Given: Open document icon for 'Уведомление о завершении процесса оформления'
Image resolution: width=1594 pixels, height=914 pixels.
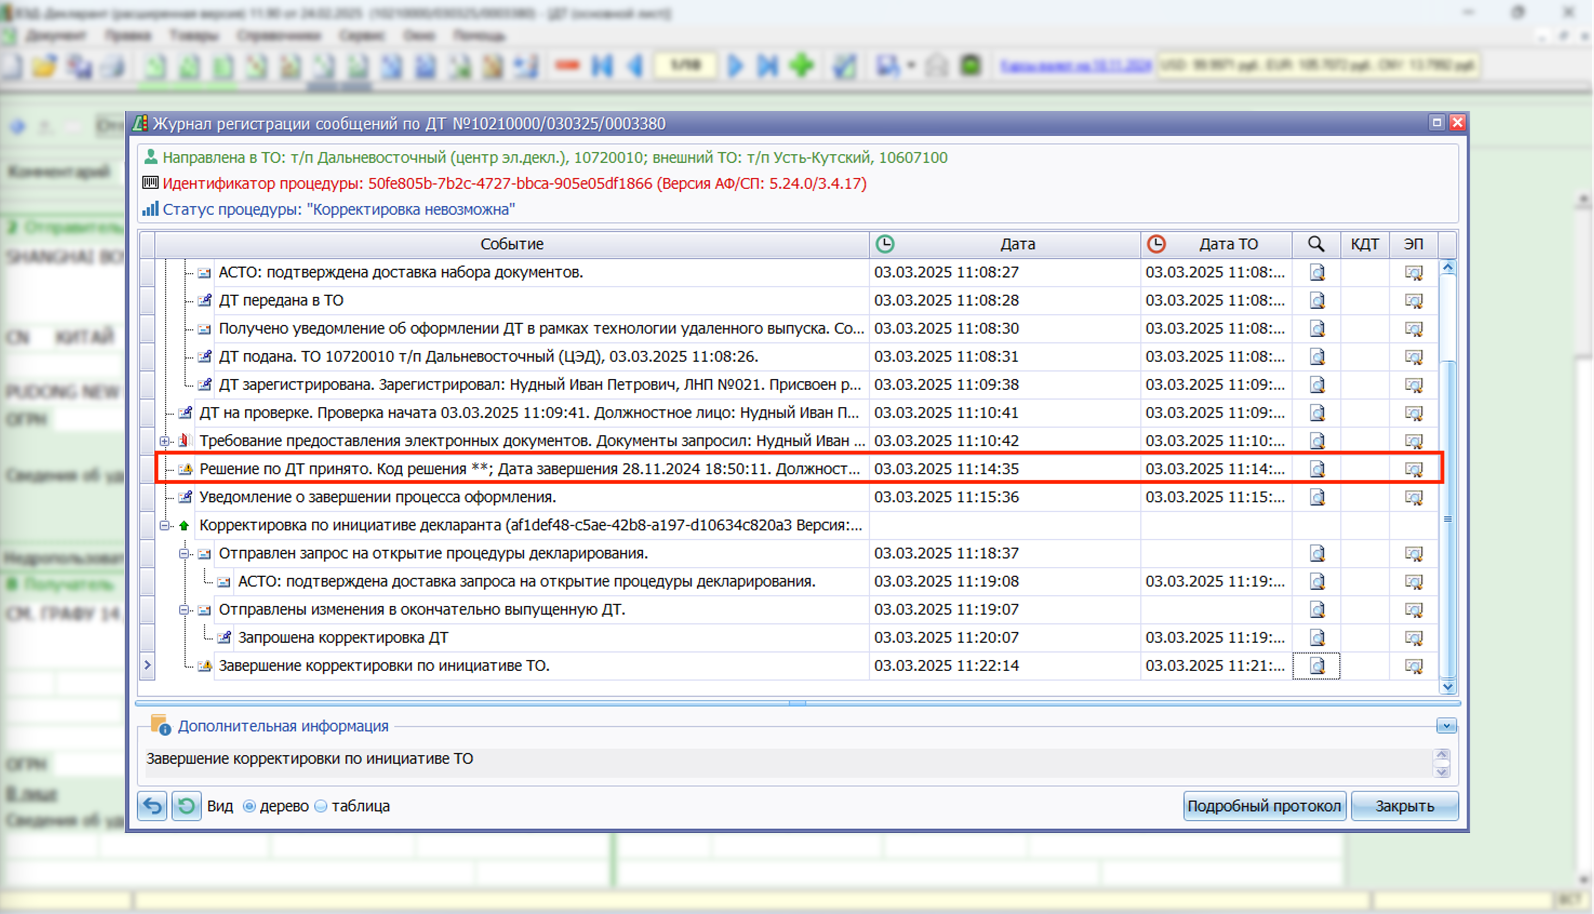Looking at the screenshot, I should 1317,497.
